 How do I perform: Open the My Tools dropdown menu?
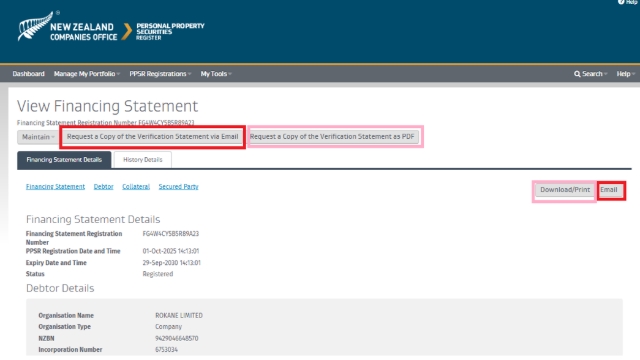(216, 74)
